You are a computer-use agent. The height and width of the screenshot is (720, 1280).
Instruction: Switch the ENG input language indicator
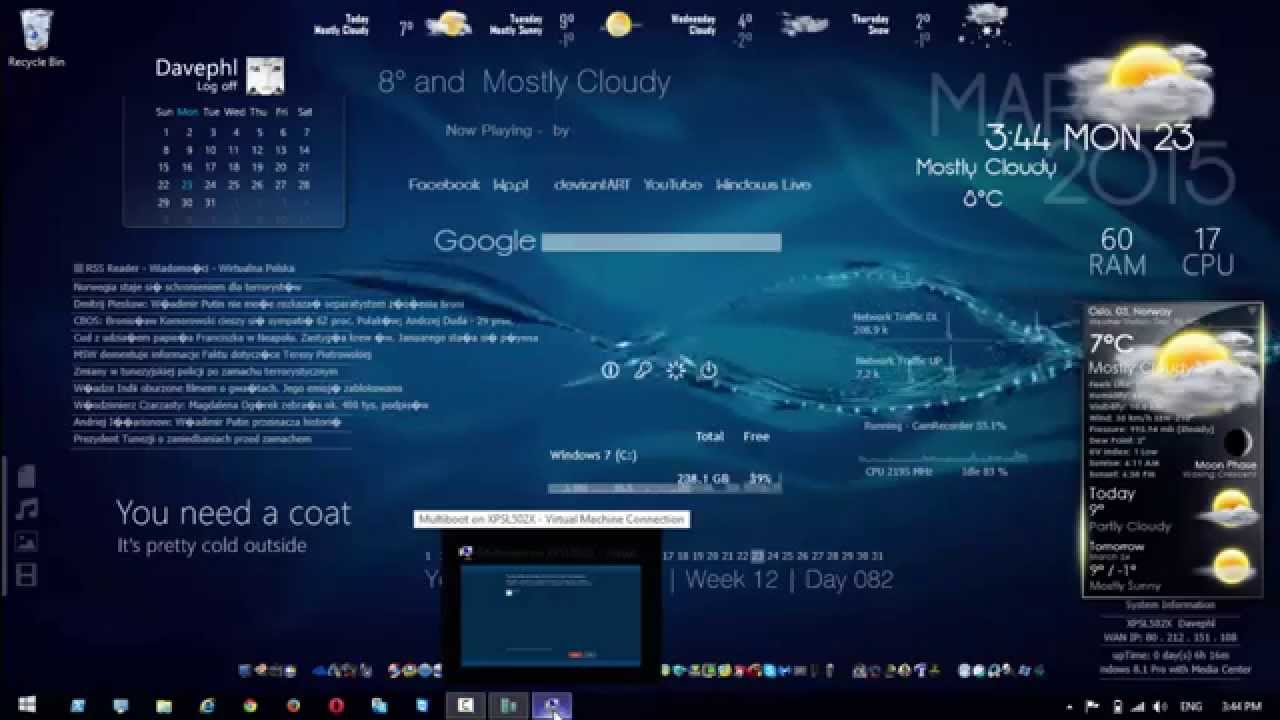pos(1193,705)
